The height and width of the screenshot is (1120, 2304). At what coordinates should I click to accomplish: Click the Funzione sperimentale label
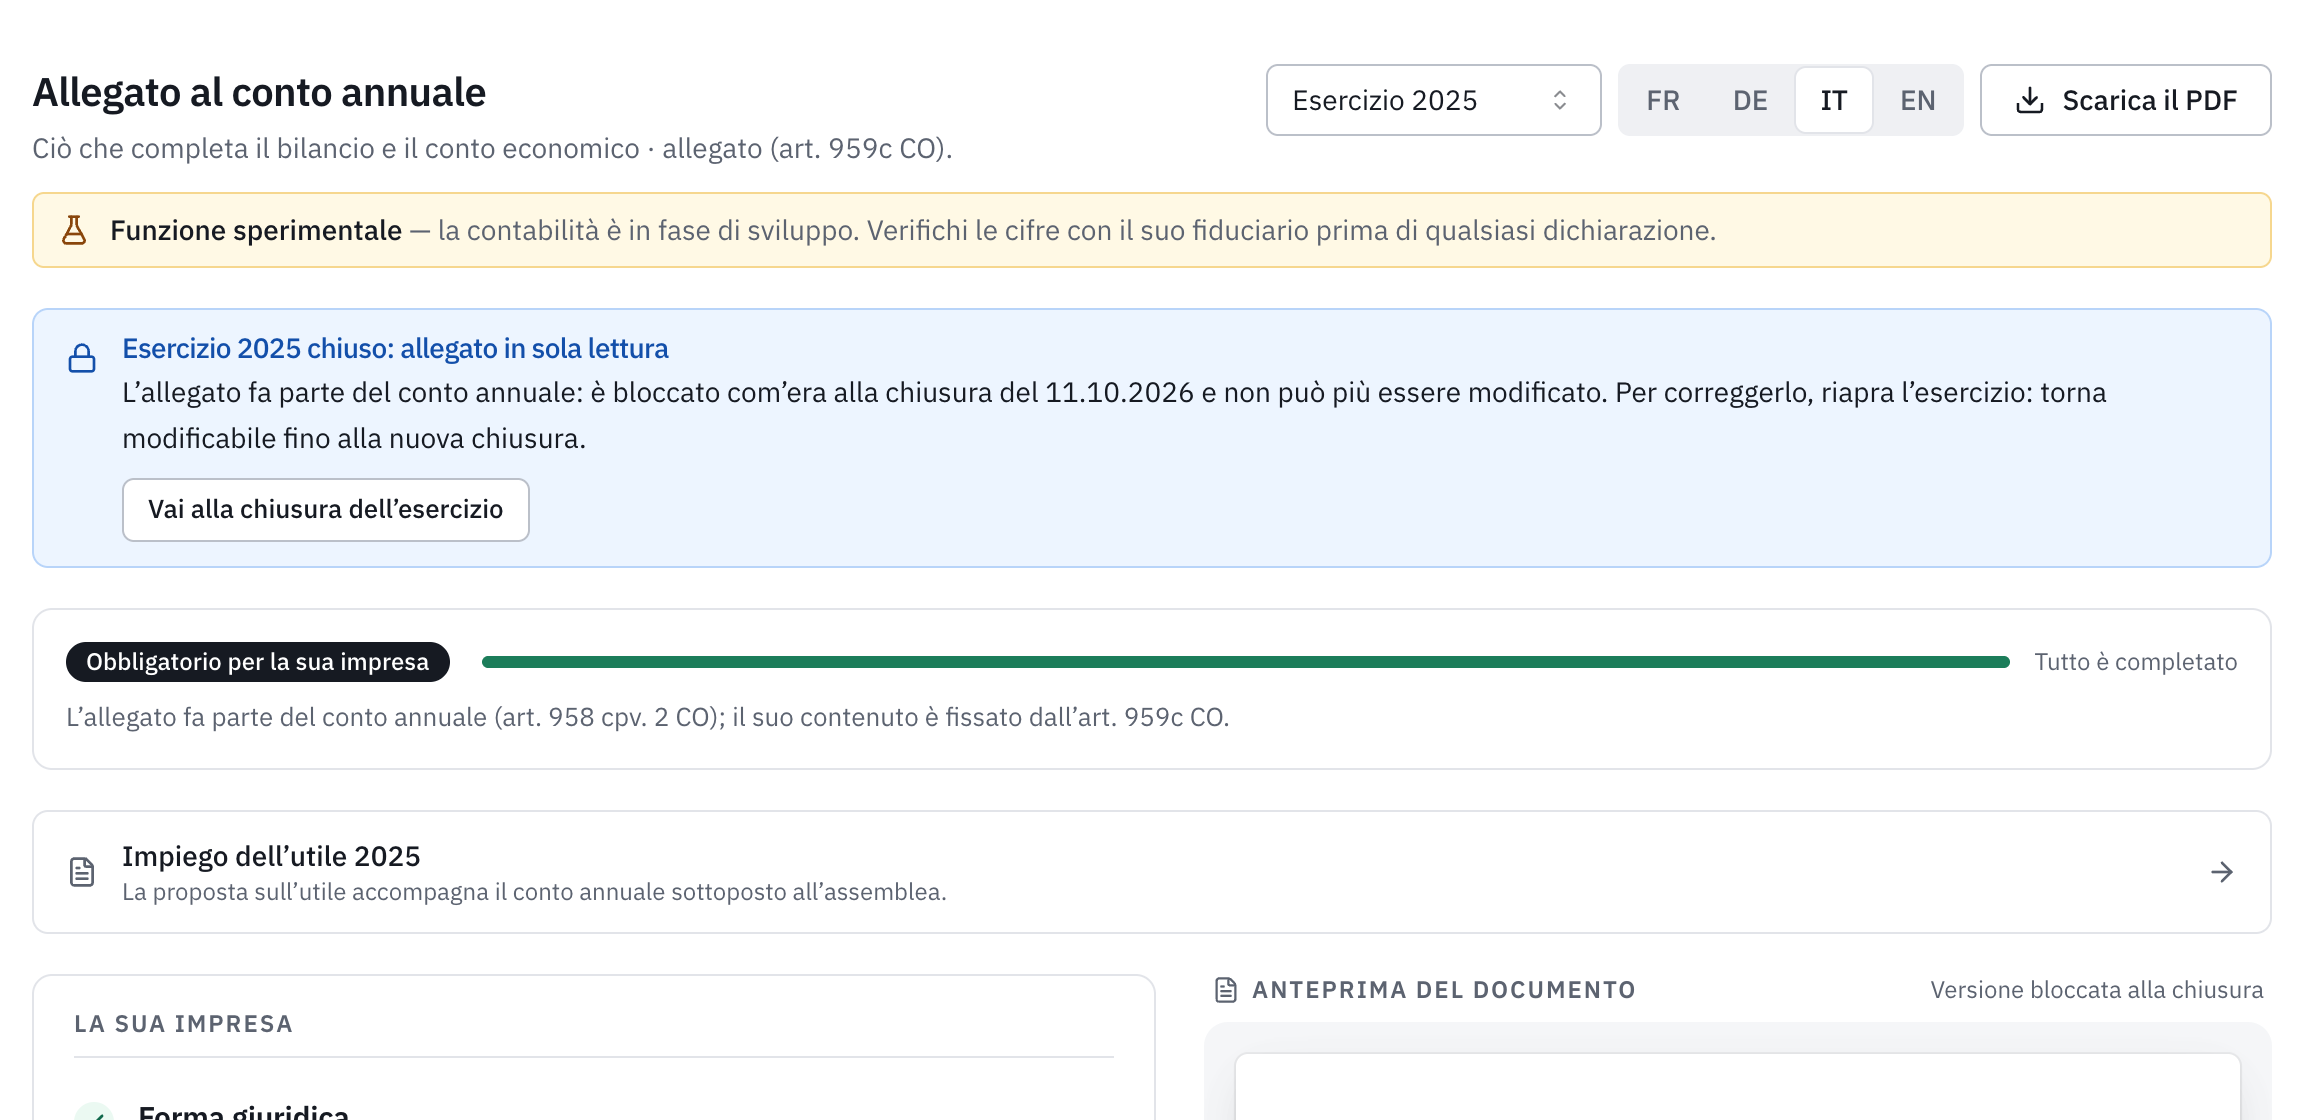(x=256, y=230)
